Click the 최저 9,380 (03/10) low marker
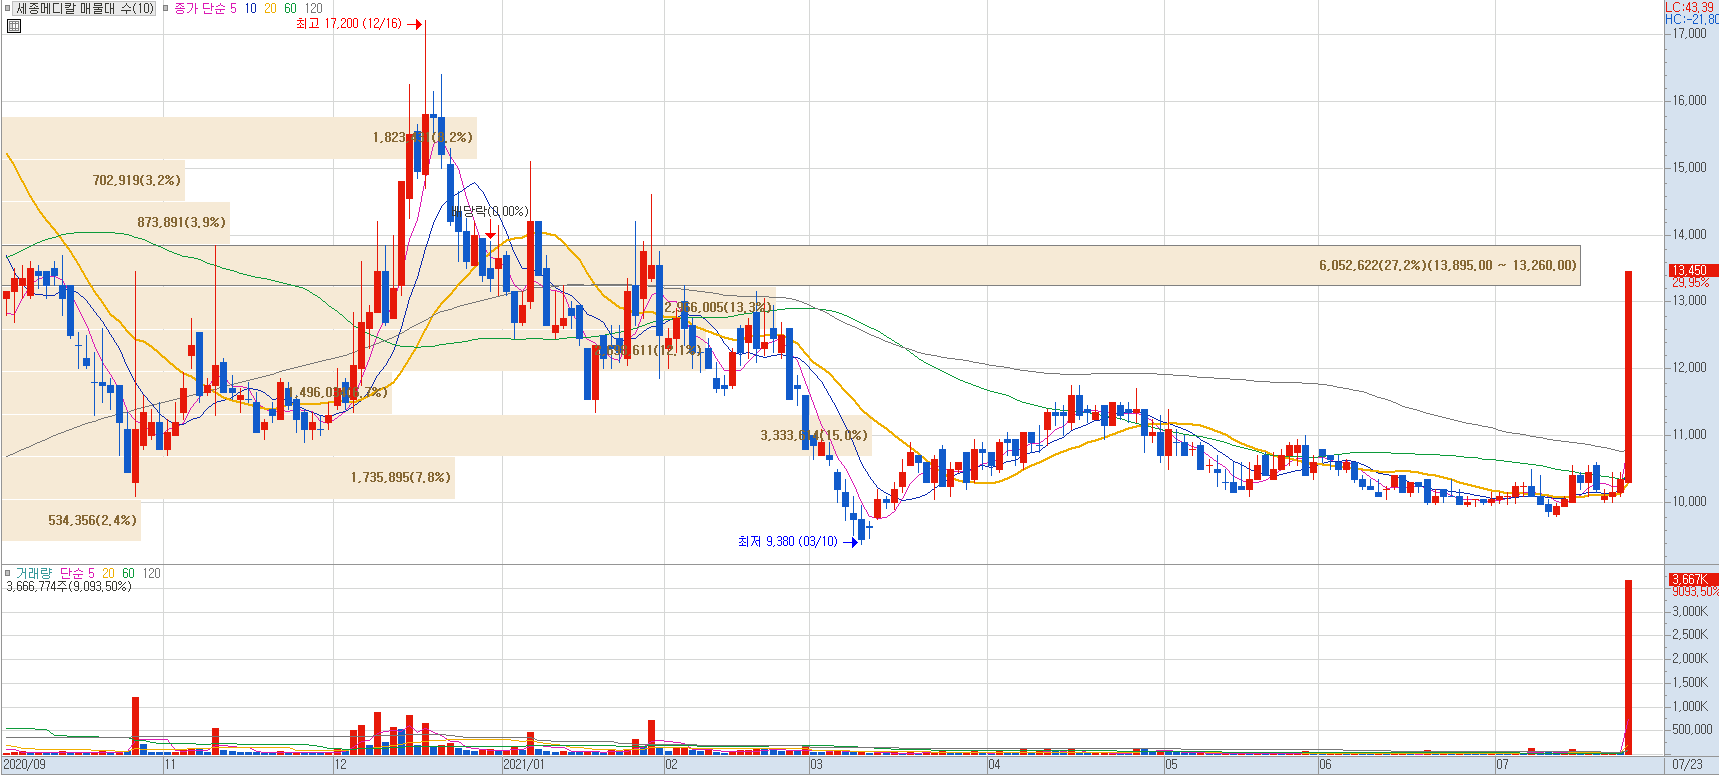The height and width of the screenshot is (775, 1719). coord(797,542)
